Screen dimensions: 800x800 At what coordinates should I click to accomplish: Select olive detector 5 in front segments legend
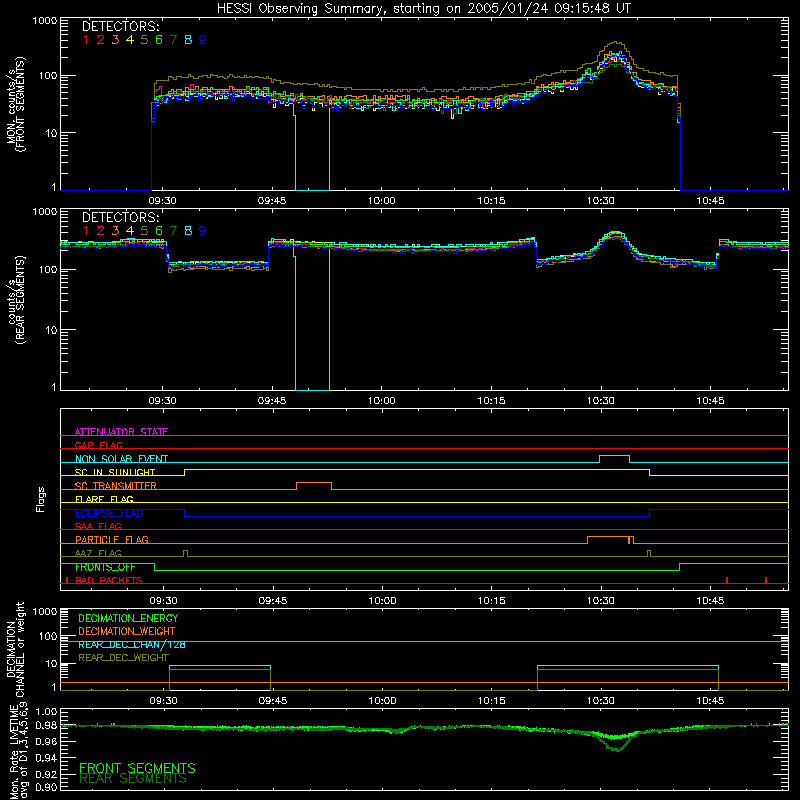point(144,40)
